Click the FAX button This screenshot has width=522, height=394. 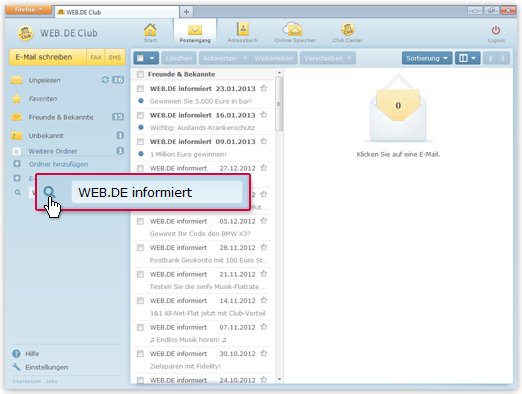coord(96,57)
